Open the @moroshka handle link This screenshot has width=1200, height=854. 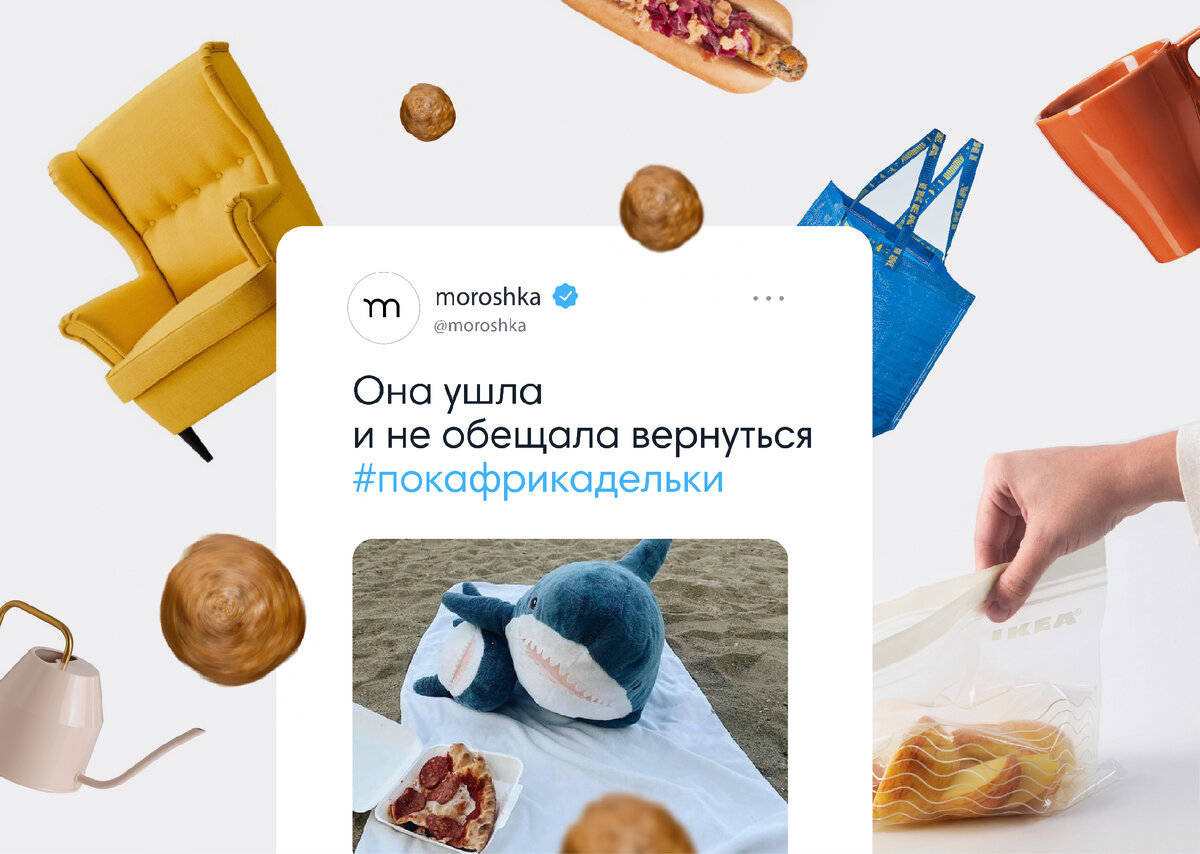(x=480, y=326)
